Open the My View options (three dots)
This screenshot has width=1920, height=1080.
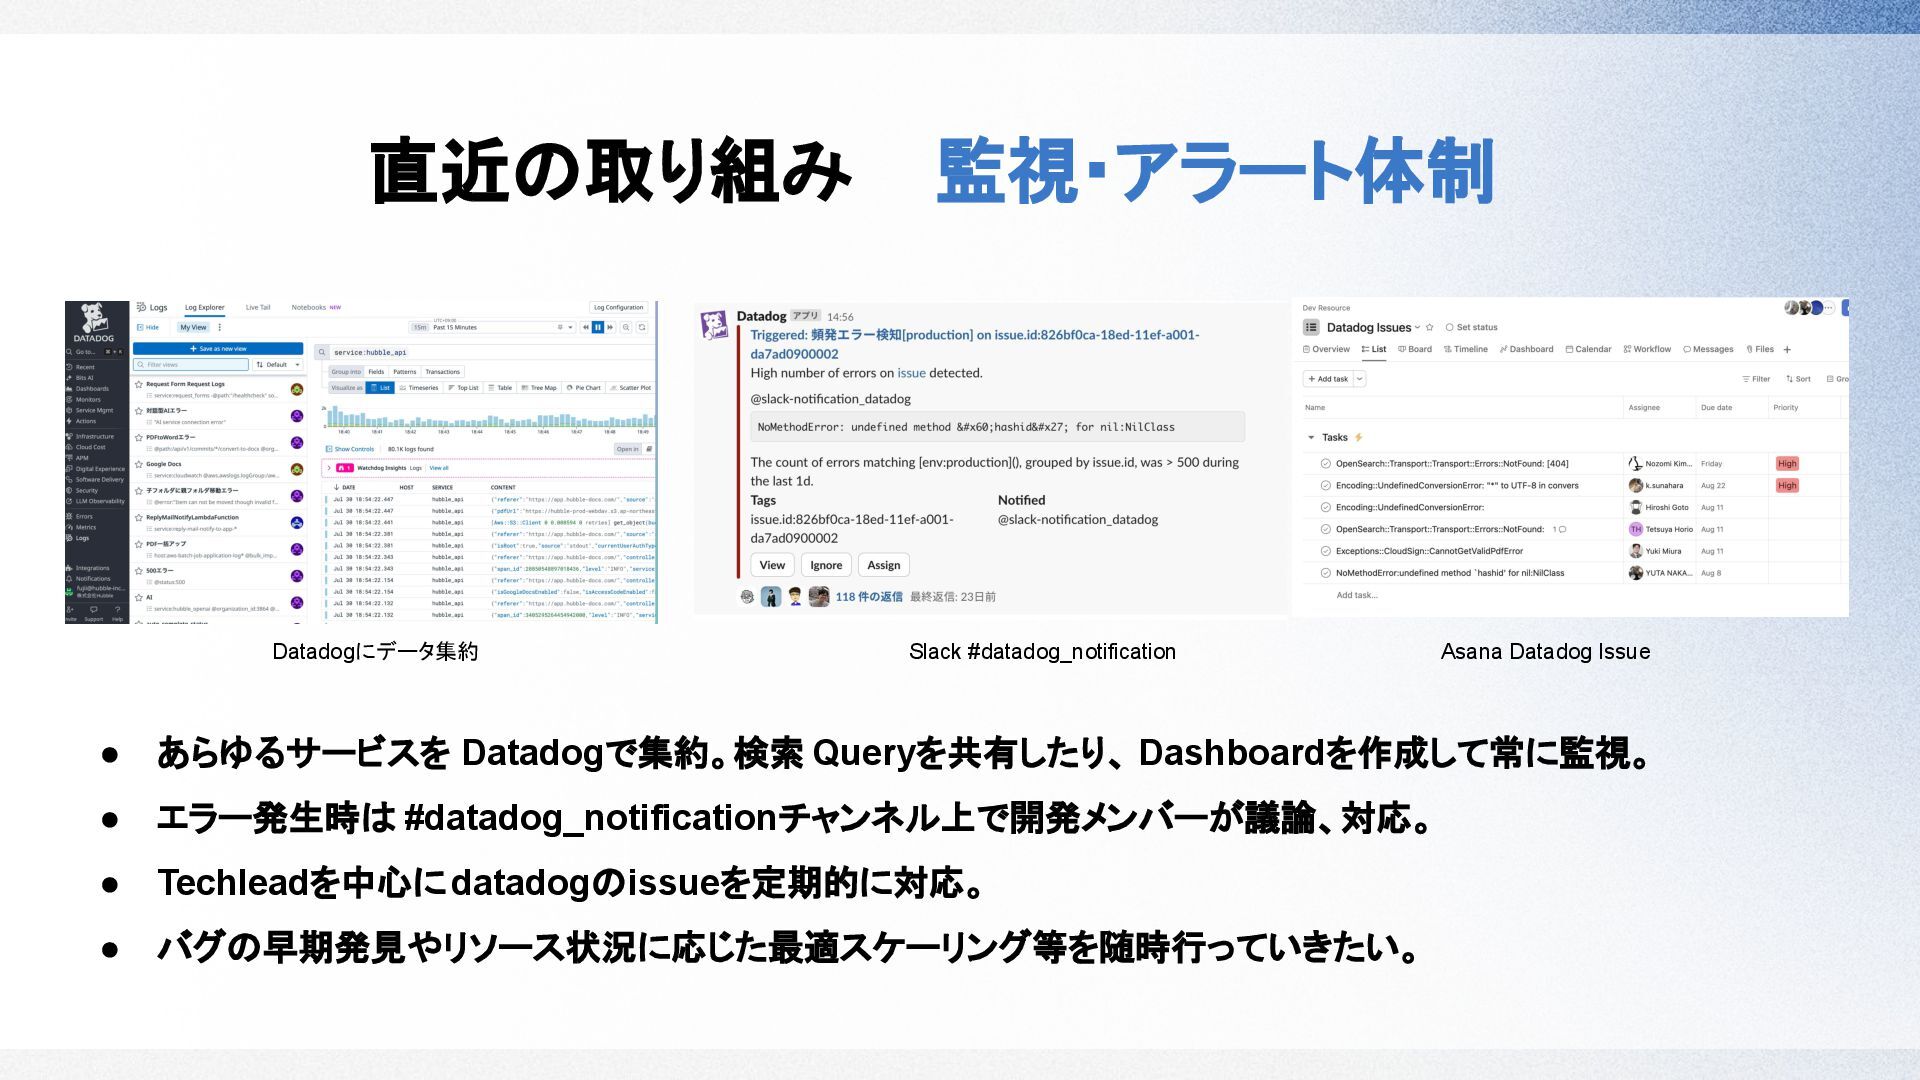[219, 327]
